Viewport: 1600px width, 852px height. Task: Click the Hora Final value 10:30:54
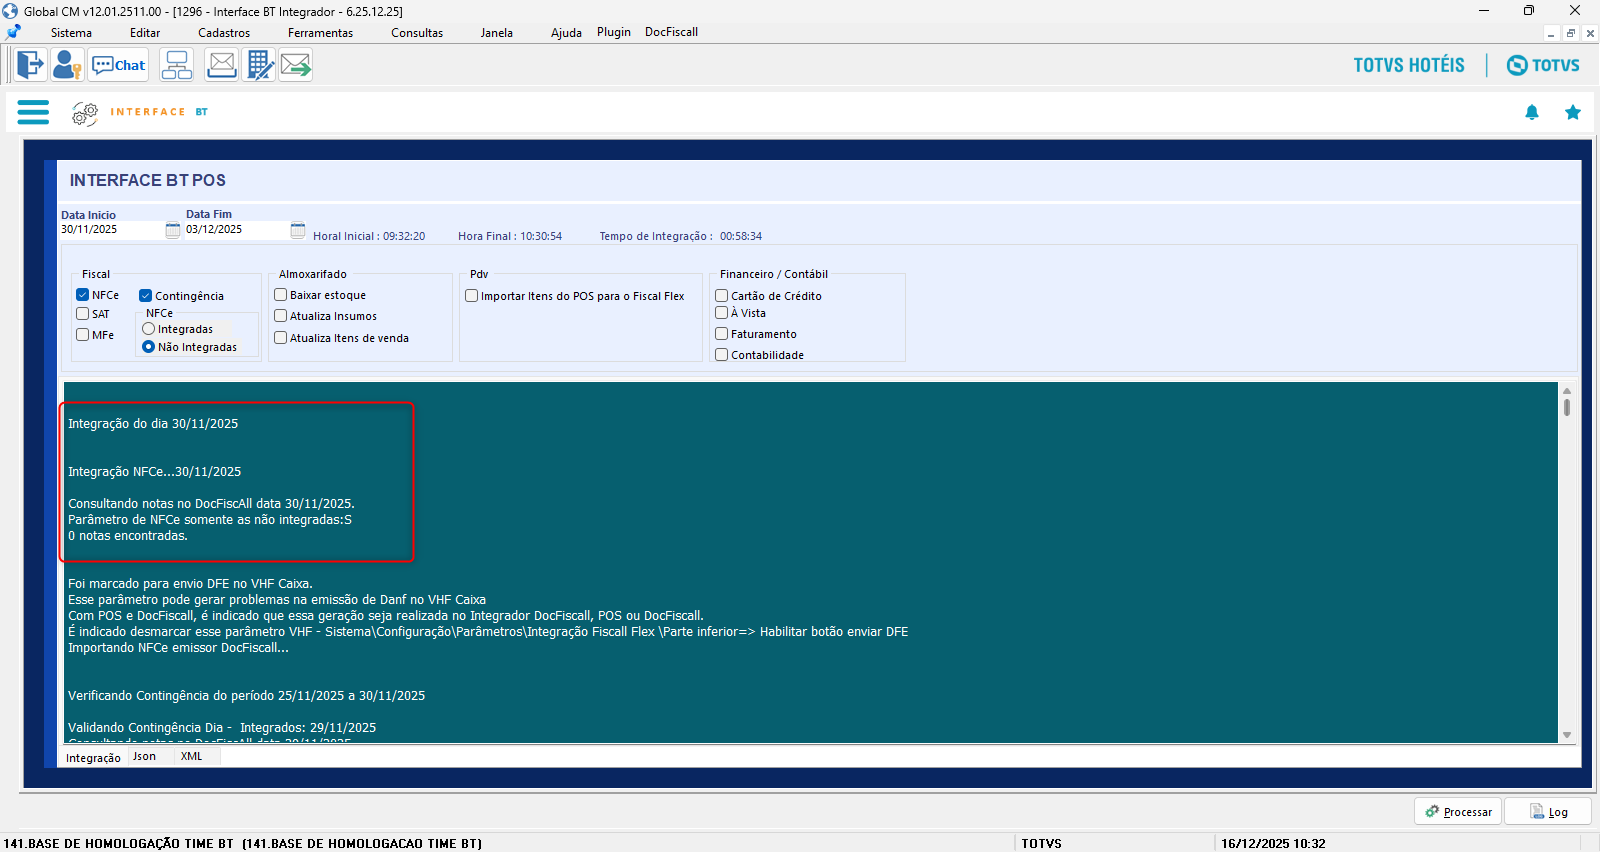click(x=540, y=237)
